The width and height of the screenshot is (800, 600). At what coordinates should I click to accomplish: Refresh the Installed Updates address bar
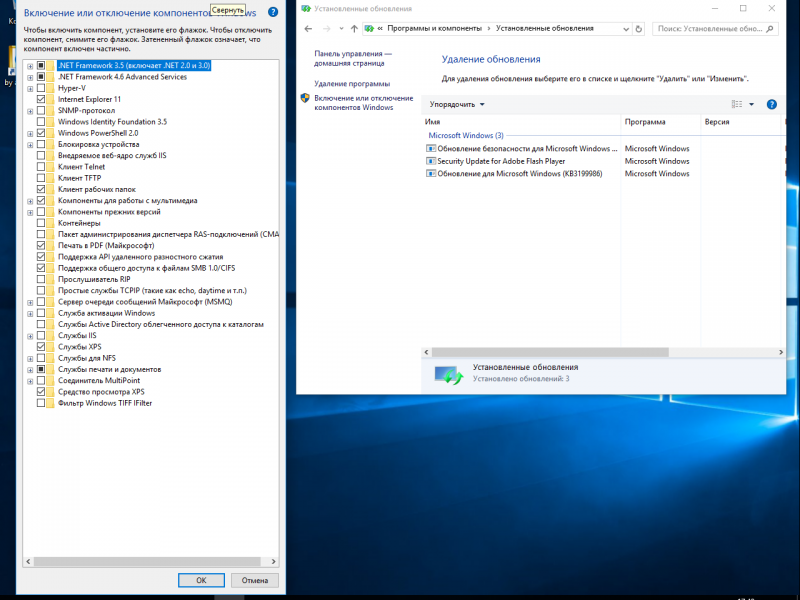click(x=638, y=29)
